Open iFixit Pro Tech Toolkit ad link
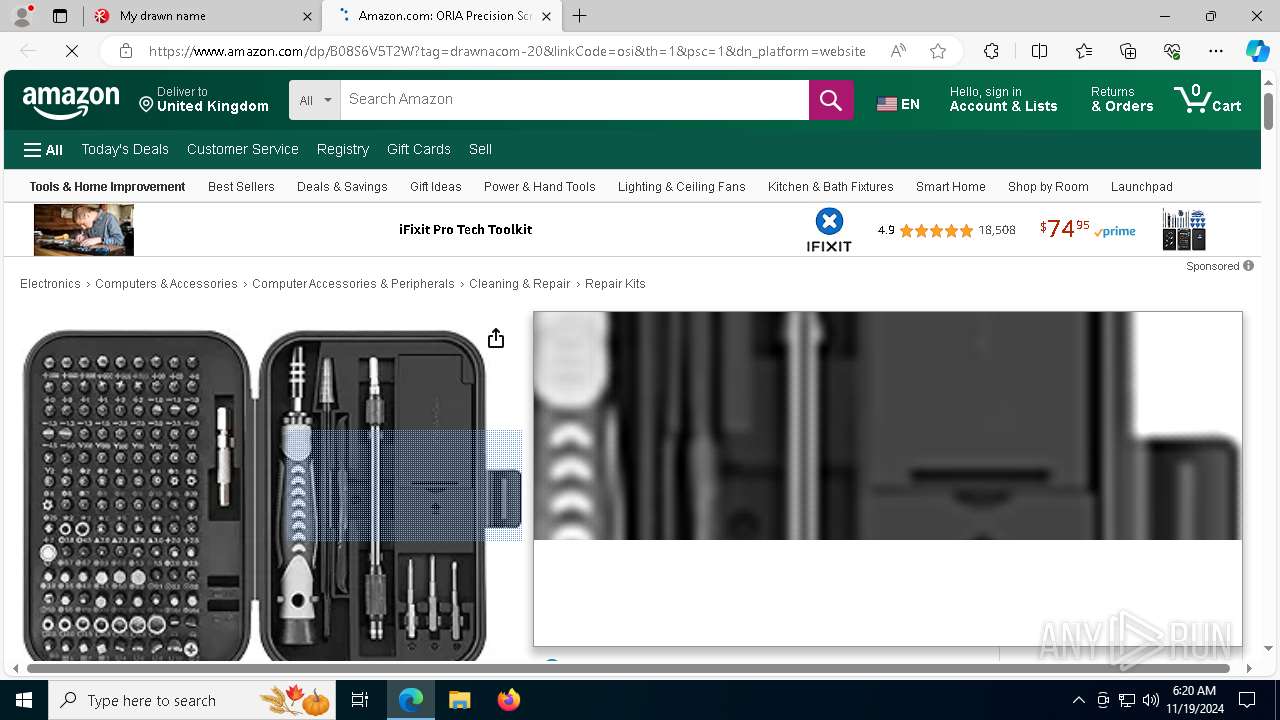Image resolution: width=1280 pixels, height=720 pixels. pyautogui.click(x=465, y=230)
